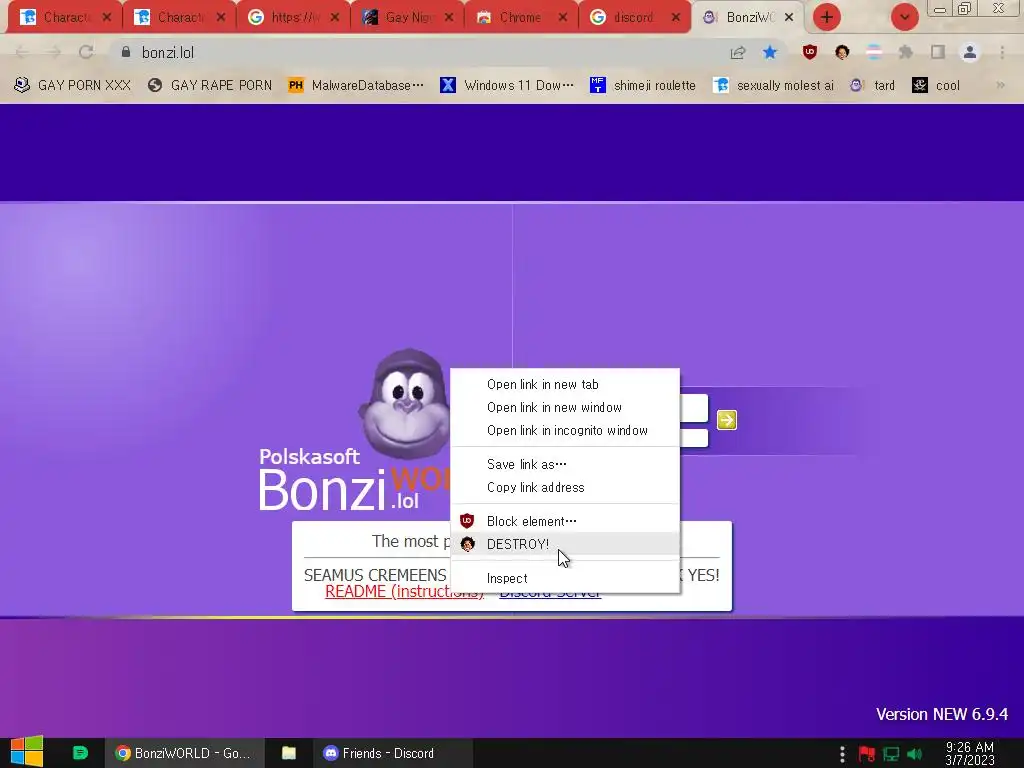This screenshot has height=768, width=1024.
Task: Open BonziWORLD Chrome window from taskbar
Action: pos(184,753)
